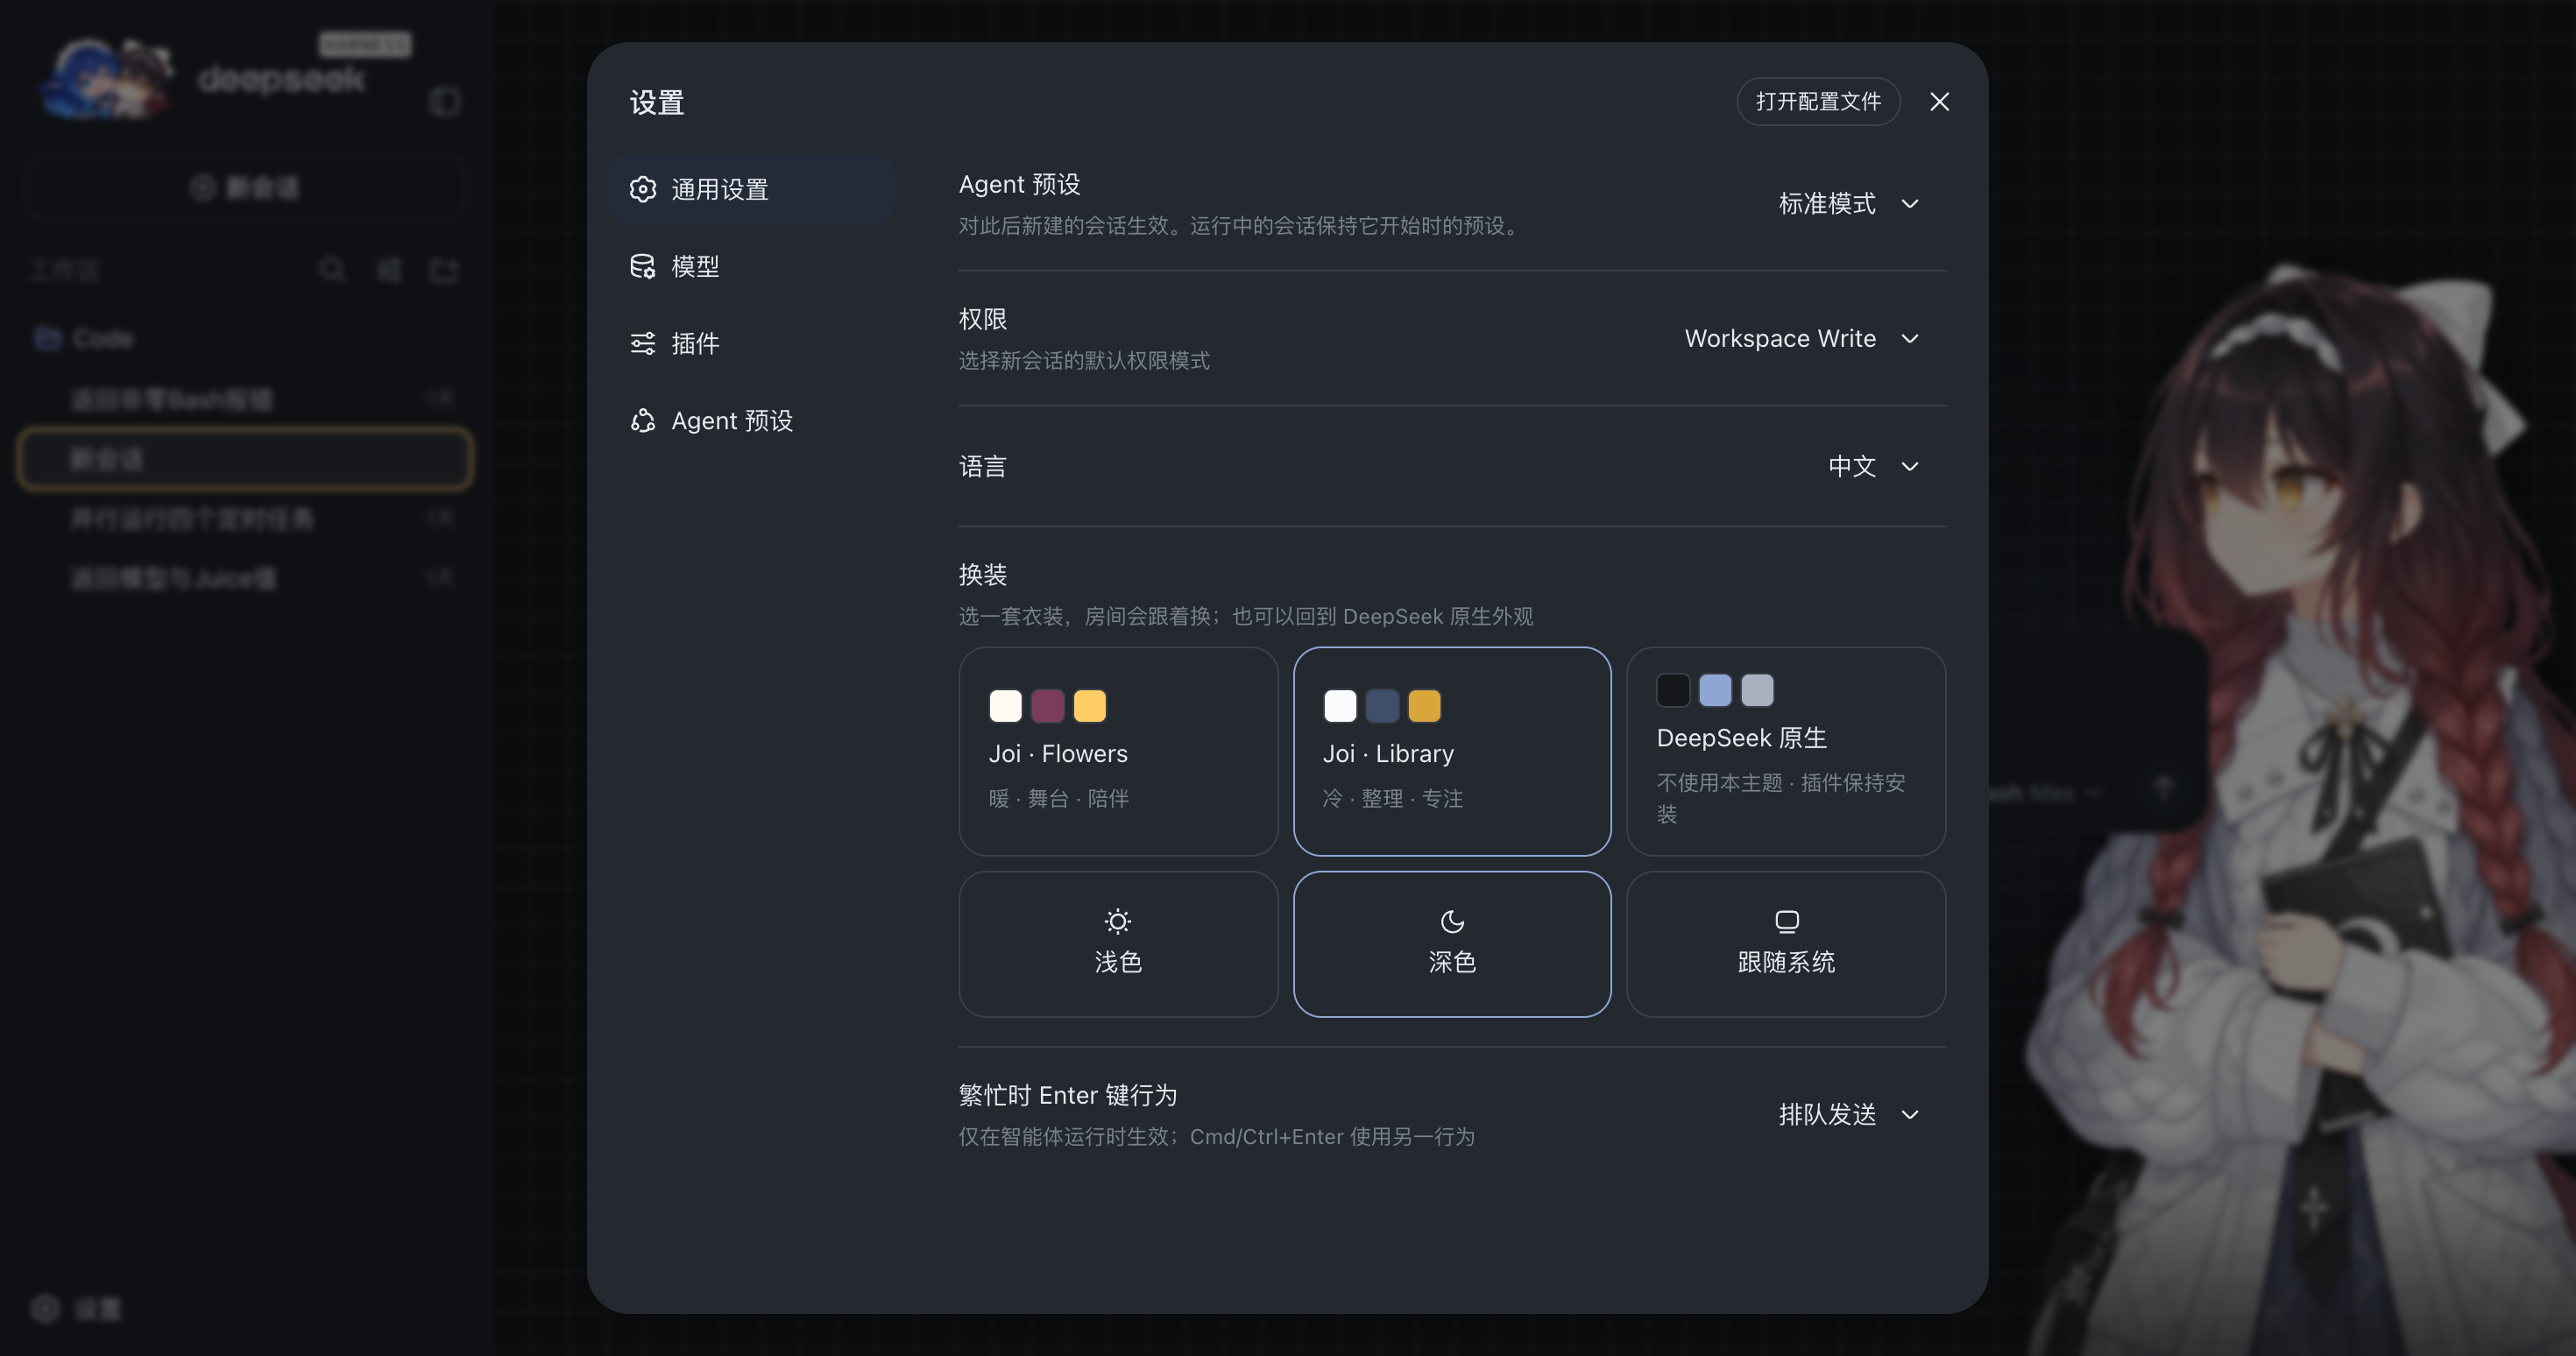
Task: Expand the Agent 预设 标准模式 dropdown
Action: coord(1848,204)
